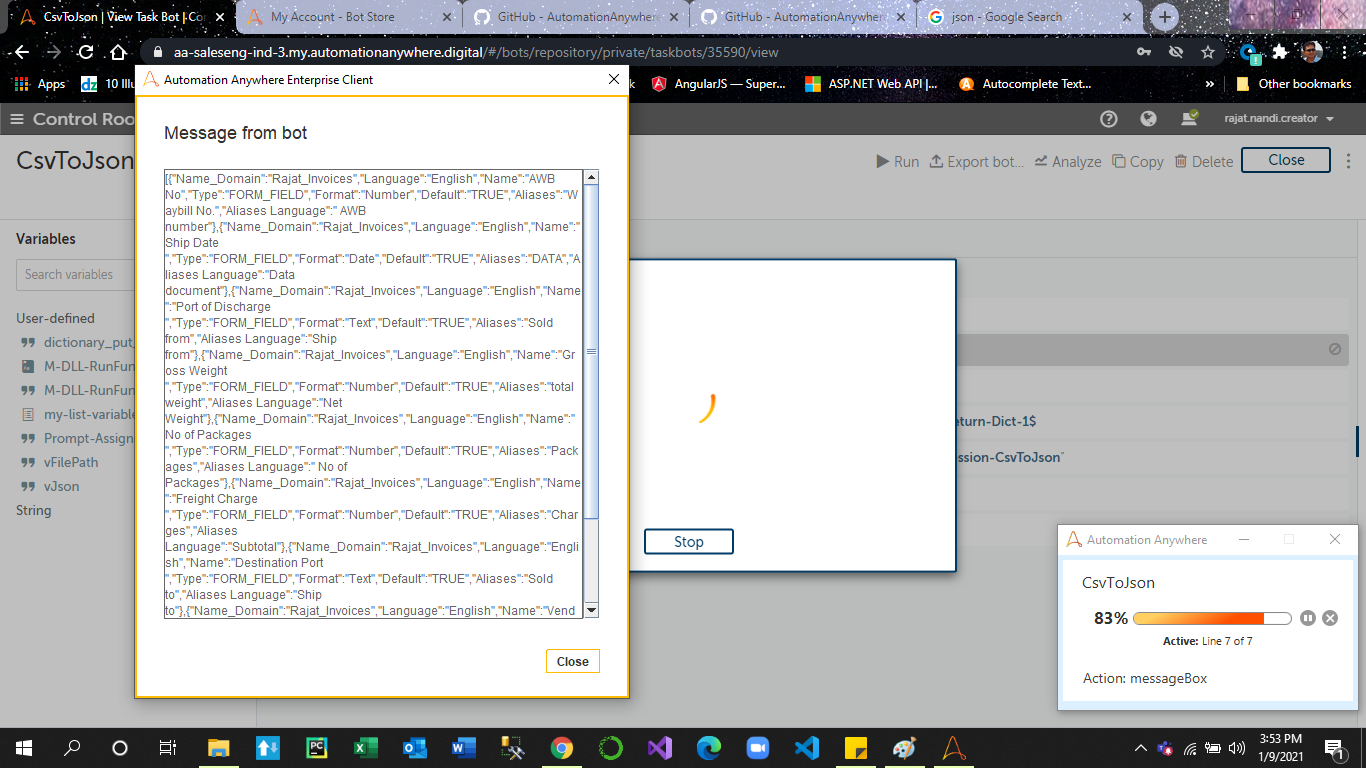The height and width of the screenshot is (768, 1366).
Task: Go to the browser home page
Action: tap(118, 52)
